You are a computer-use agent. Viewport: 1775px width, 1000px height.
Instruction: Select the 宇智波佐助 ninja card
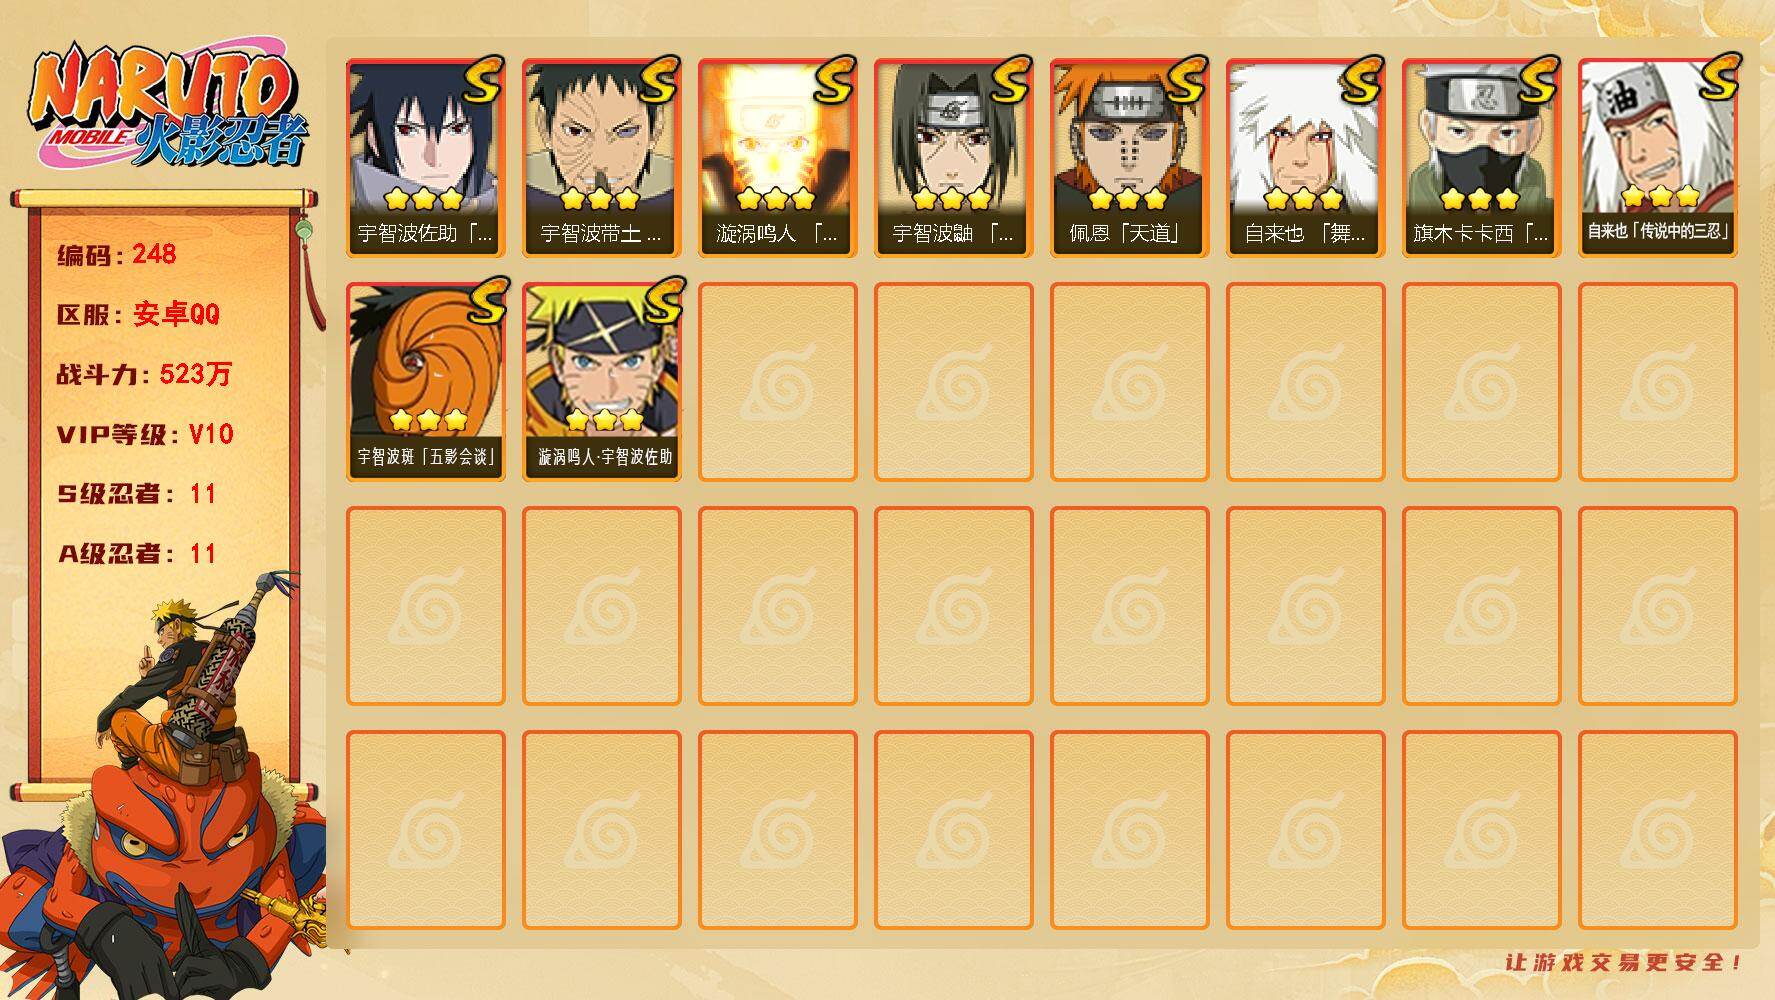click(x=426, y=158)
